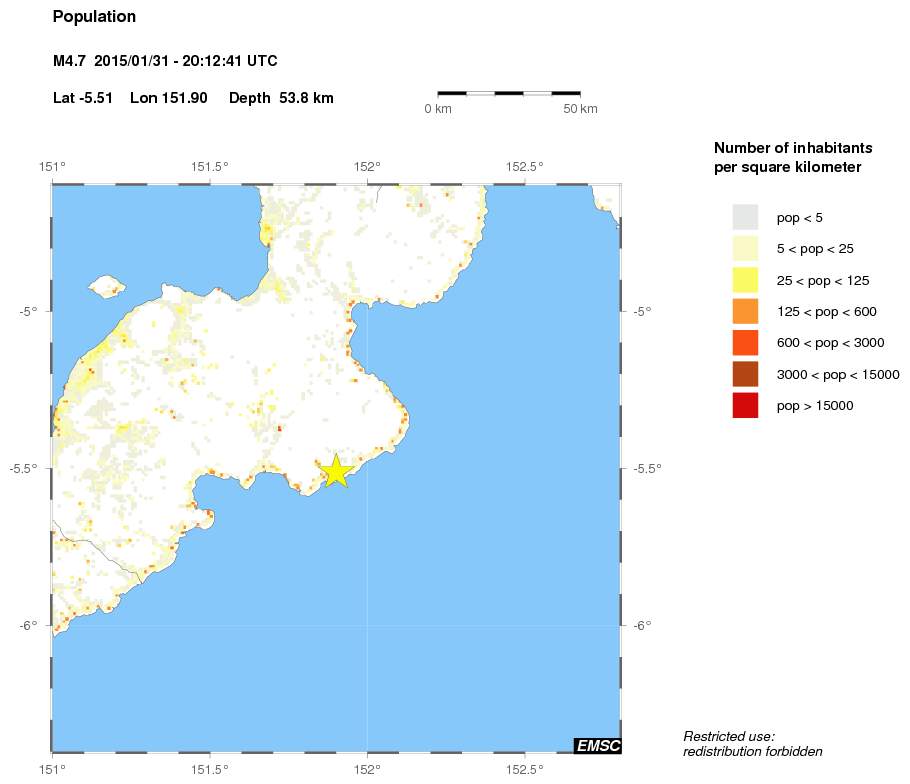Click the 'Population' title
Screen dimensions: 910x784
94,17
